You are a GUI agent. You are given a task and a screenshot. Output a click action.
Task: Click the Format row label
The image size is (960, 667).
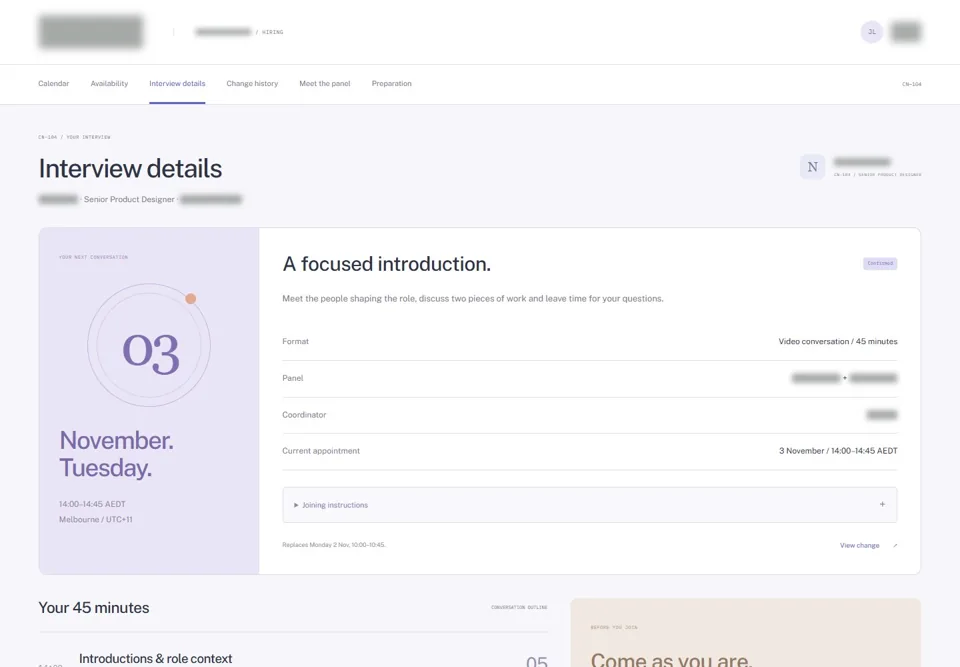click(296, 341)
